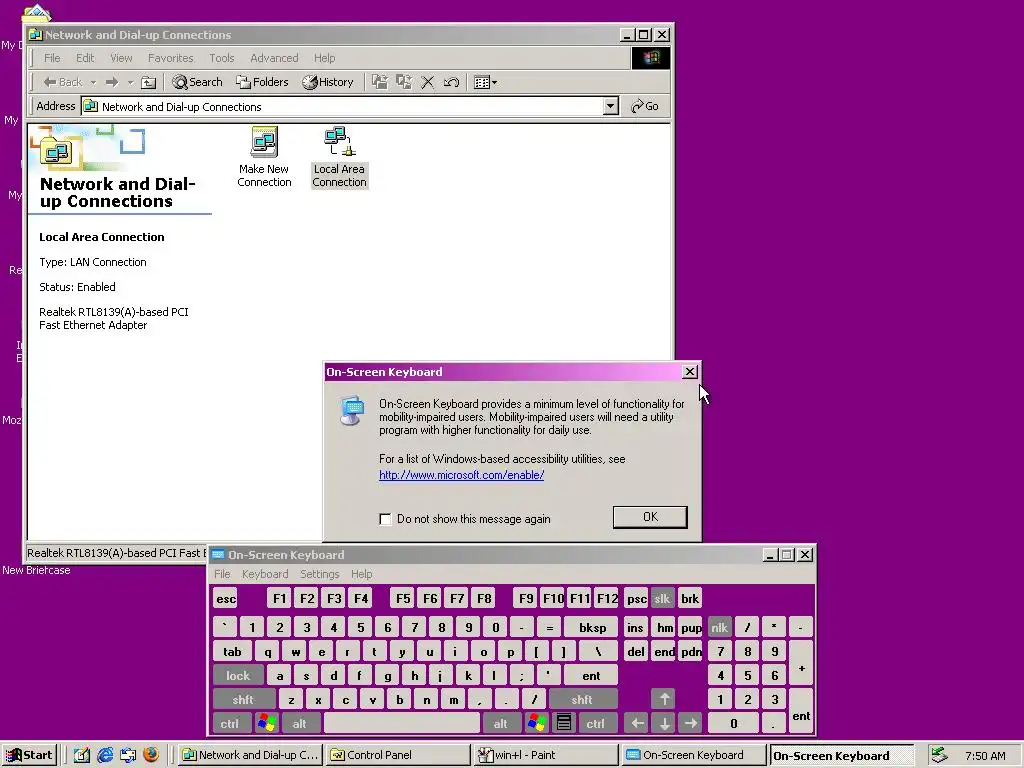Click the Forward arrow toolbar icon
The image size is (1024, 768).
(112, 82)
